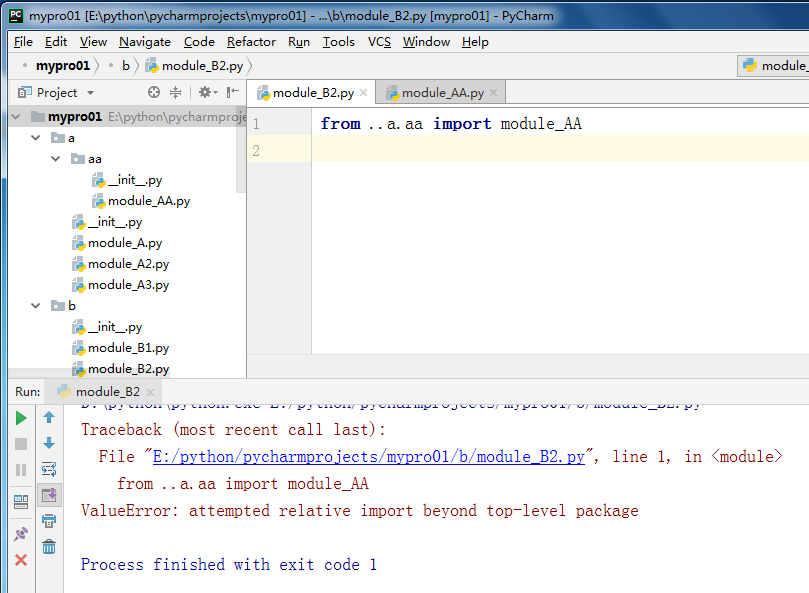Image resolution: width=809 pixels, height=593 pixels.
Task: Pause output icon in Run panel
Action: pos(21,470)
